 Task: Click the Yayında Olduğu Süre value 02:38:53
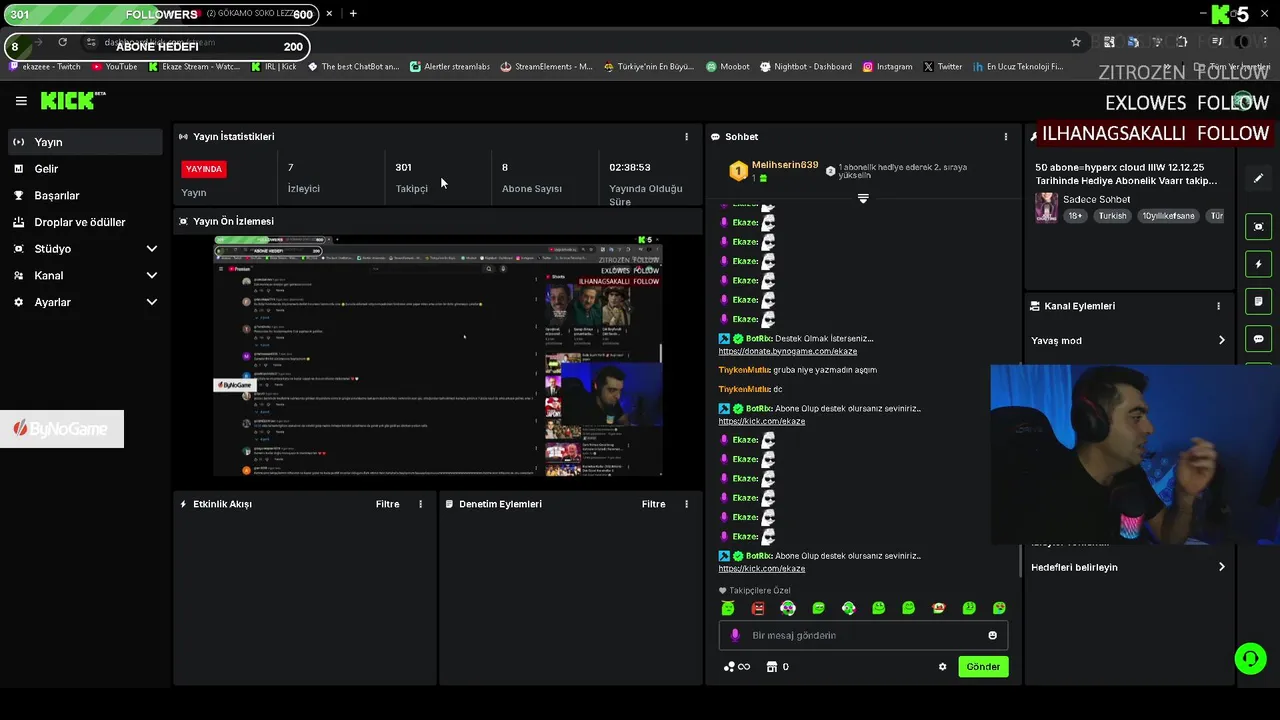tap(630, 167)
